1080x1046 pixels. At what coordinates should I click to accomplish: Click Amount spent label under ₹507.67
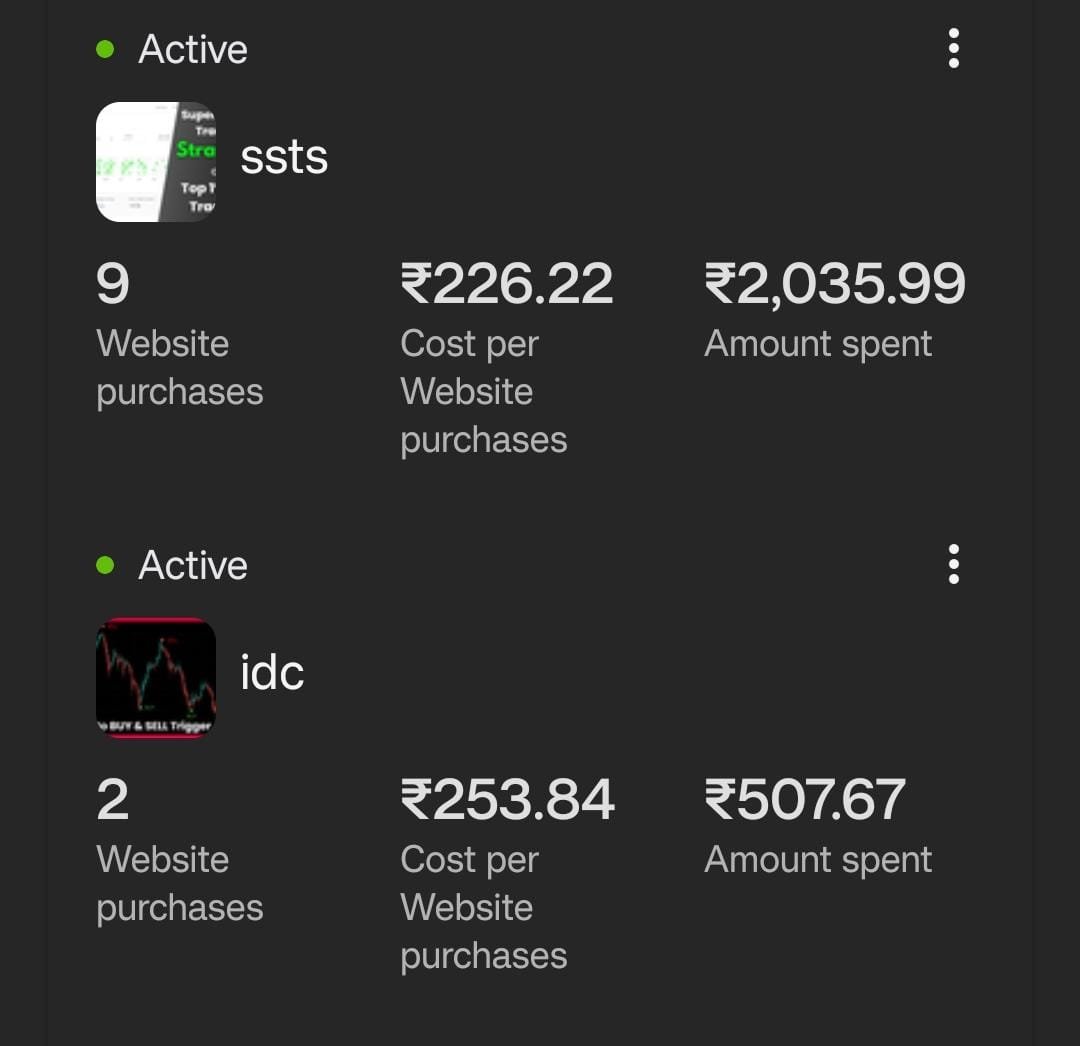click(x=818, y=860)
